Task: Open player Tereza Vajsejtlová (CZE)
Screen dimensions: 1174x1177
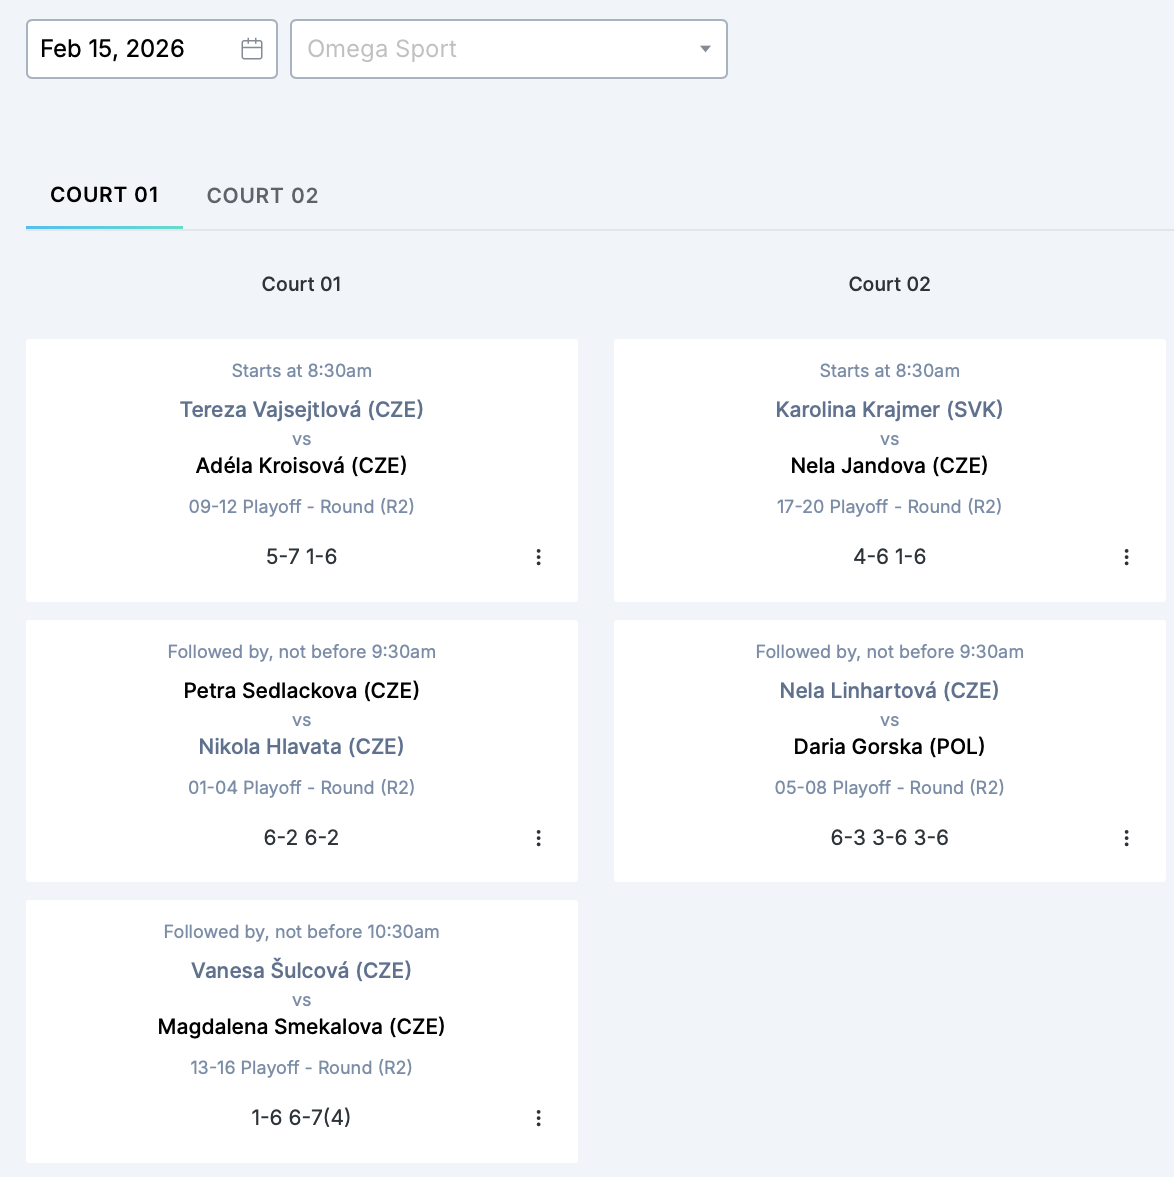Action: coord(301,409)
